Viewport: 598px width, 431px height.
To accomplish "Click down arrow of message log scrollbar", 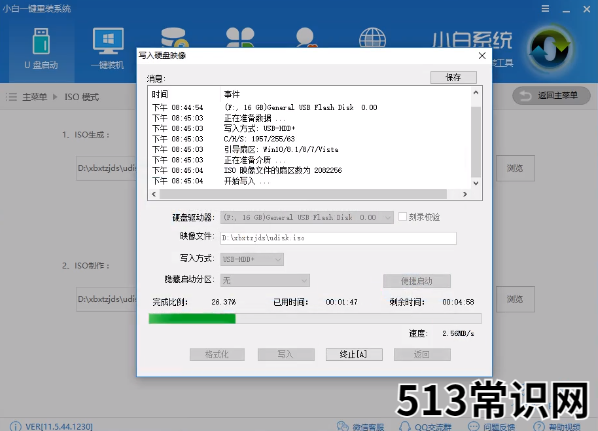I will 476,183.
